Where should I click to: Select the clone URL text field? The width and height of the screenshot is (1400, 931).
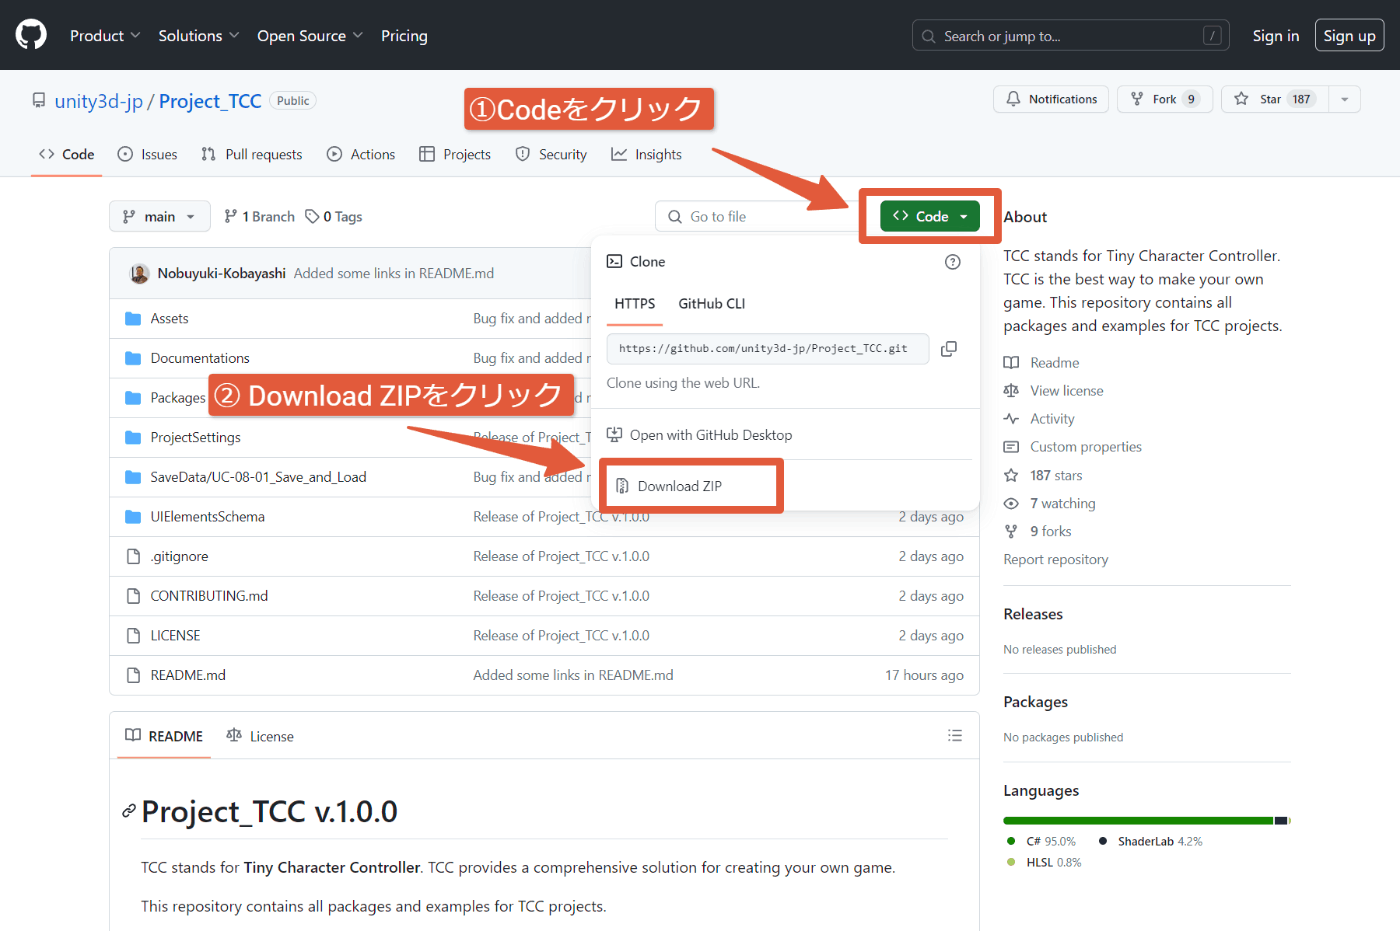[x=768, y=348]
